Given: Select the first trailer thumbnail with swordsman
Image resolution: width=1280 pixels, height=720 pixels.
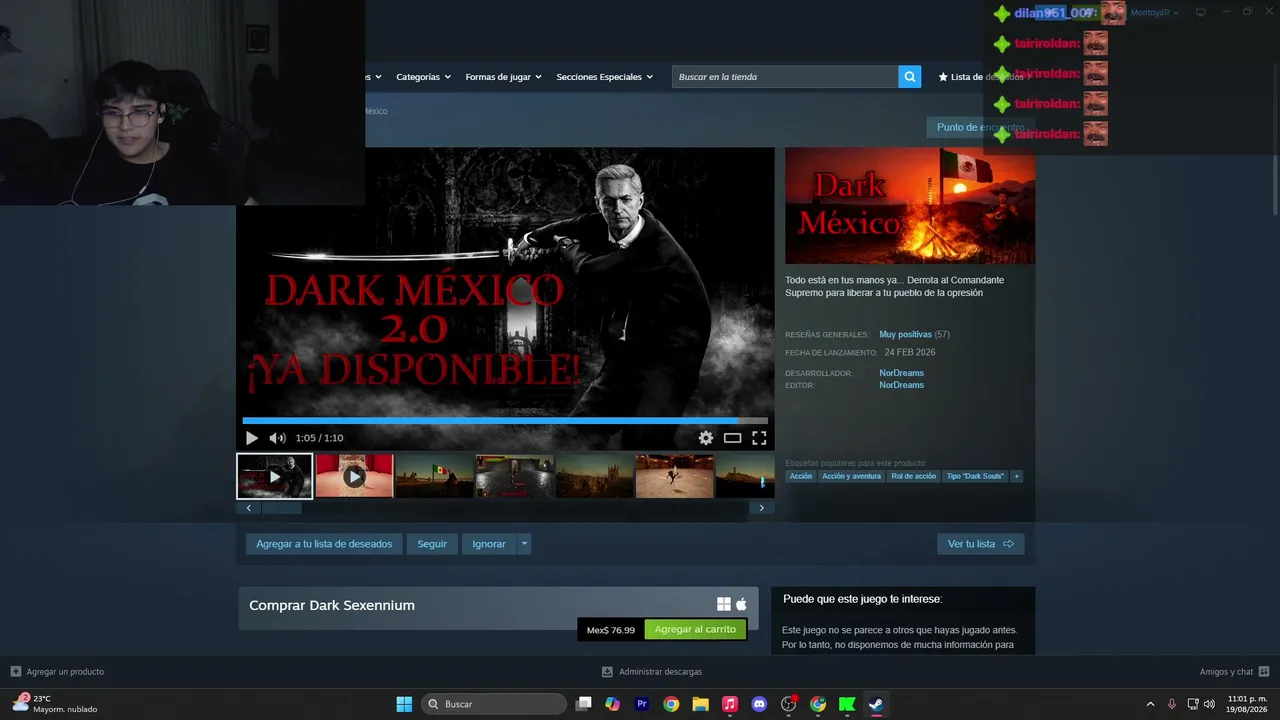Looking at the screenshot, I should (x=275, y=476).
